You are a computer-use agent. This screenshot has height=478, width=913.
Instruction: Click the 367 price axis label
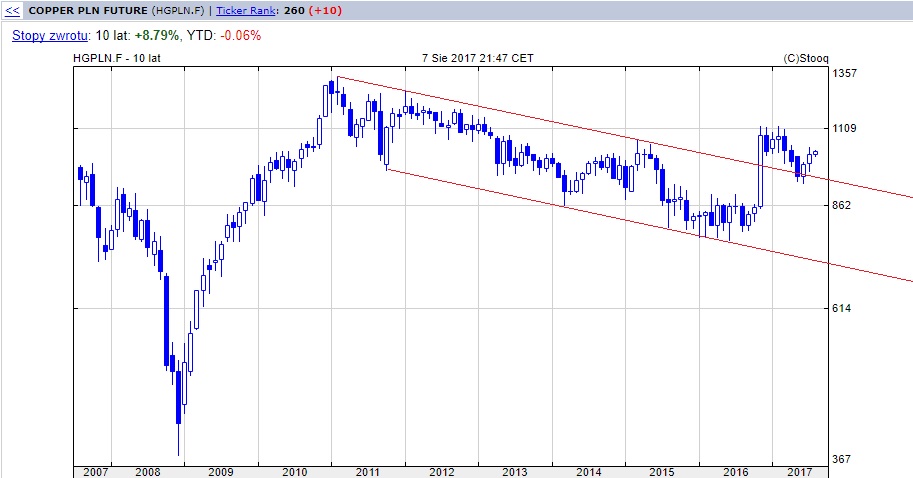point(843,459)
